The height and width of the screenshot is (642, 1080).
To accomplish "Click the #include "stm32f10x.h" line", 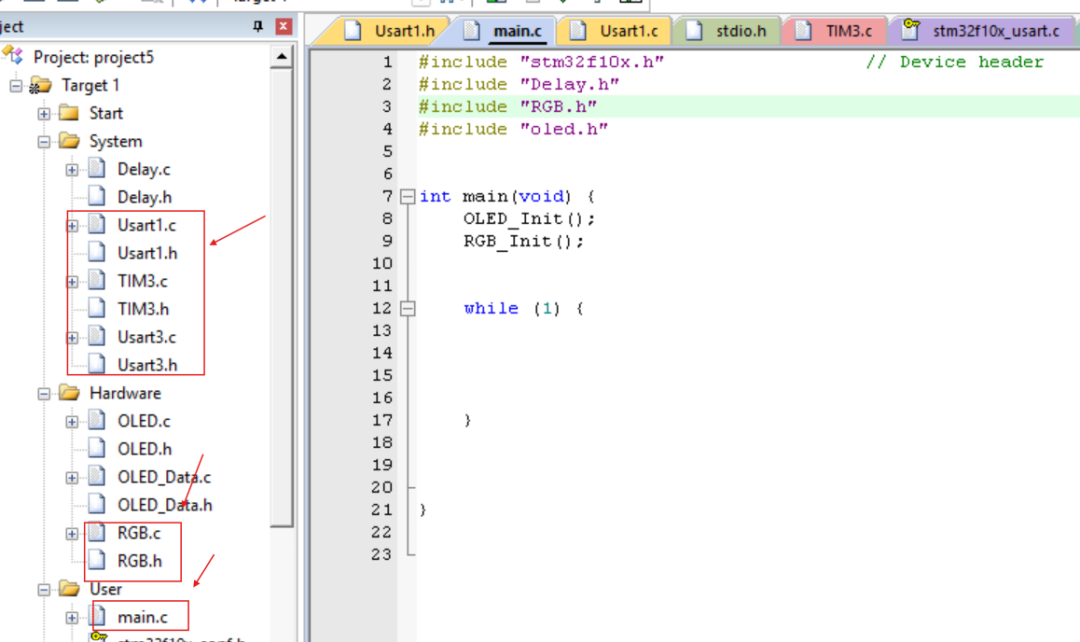I will tap(541, 62).
